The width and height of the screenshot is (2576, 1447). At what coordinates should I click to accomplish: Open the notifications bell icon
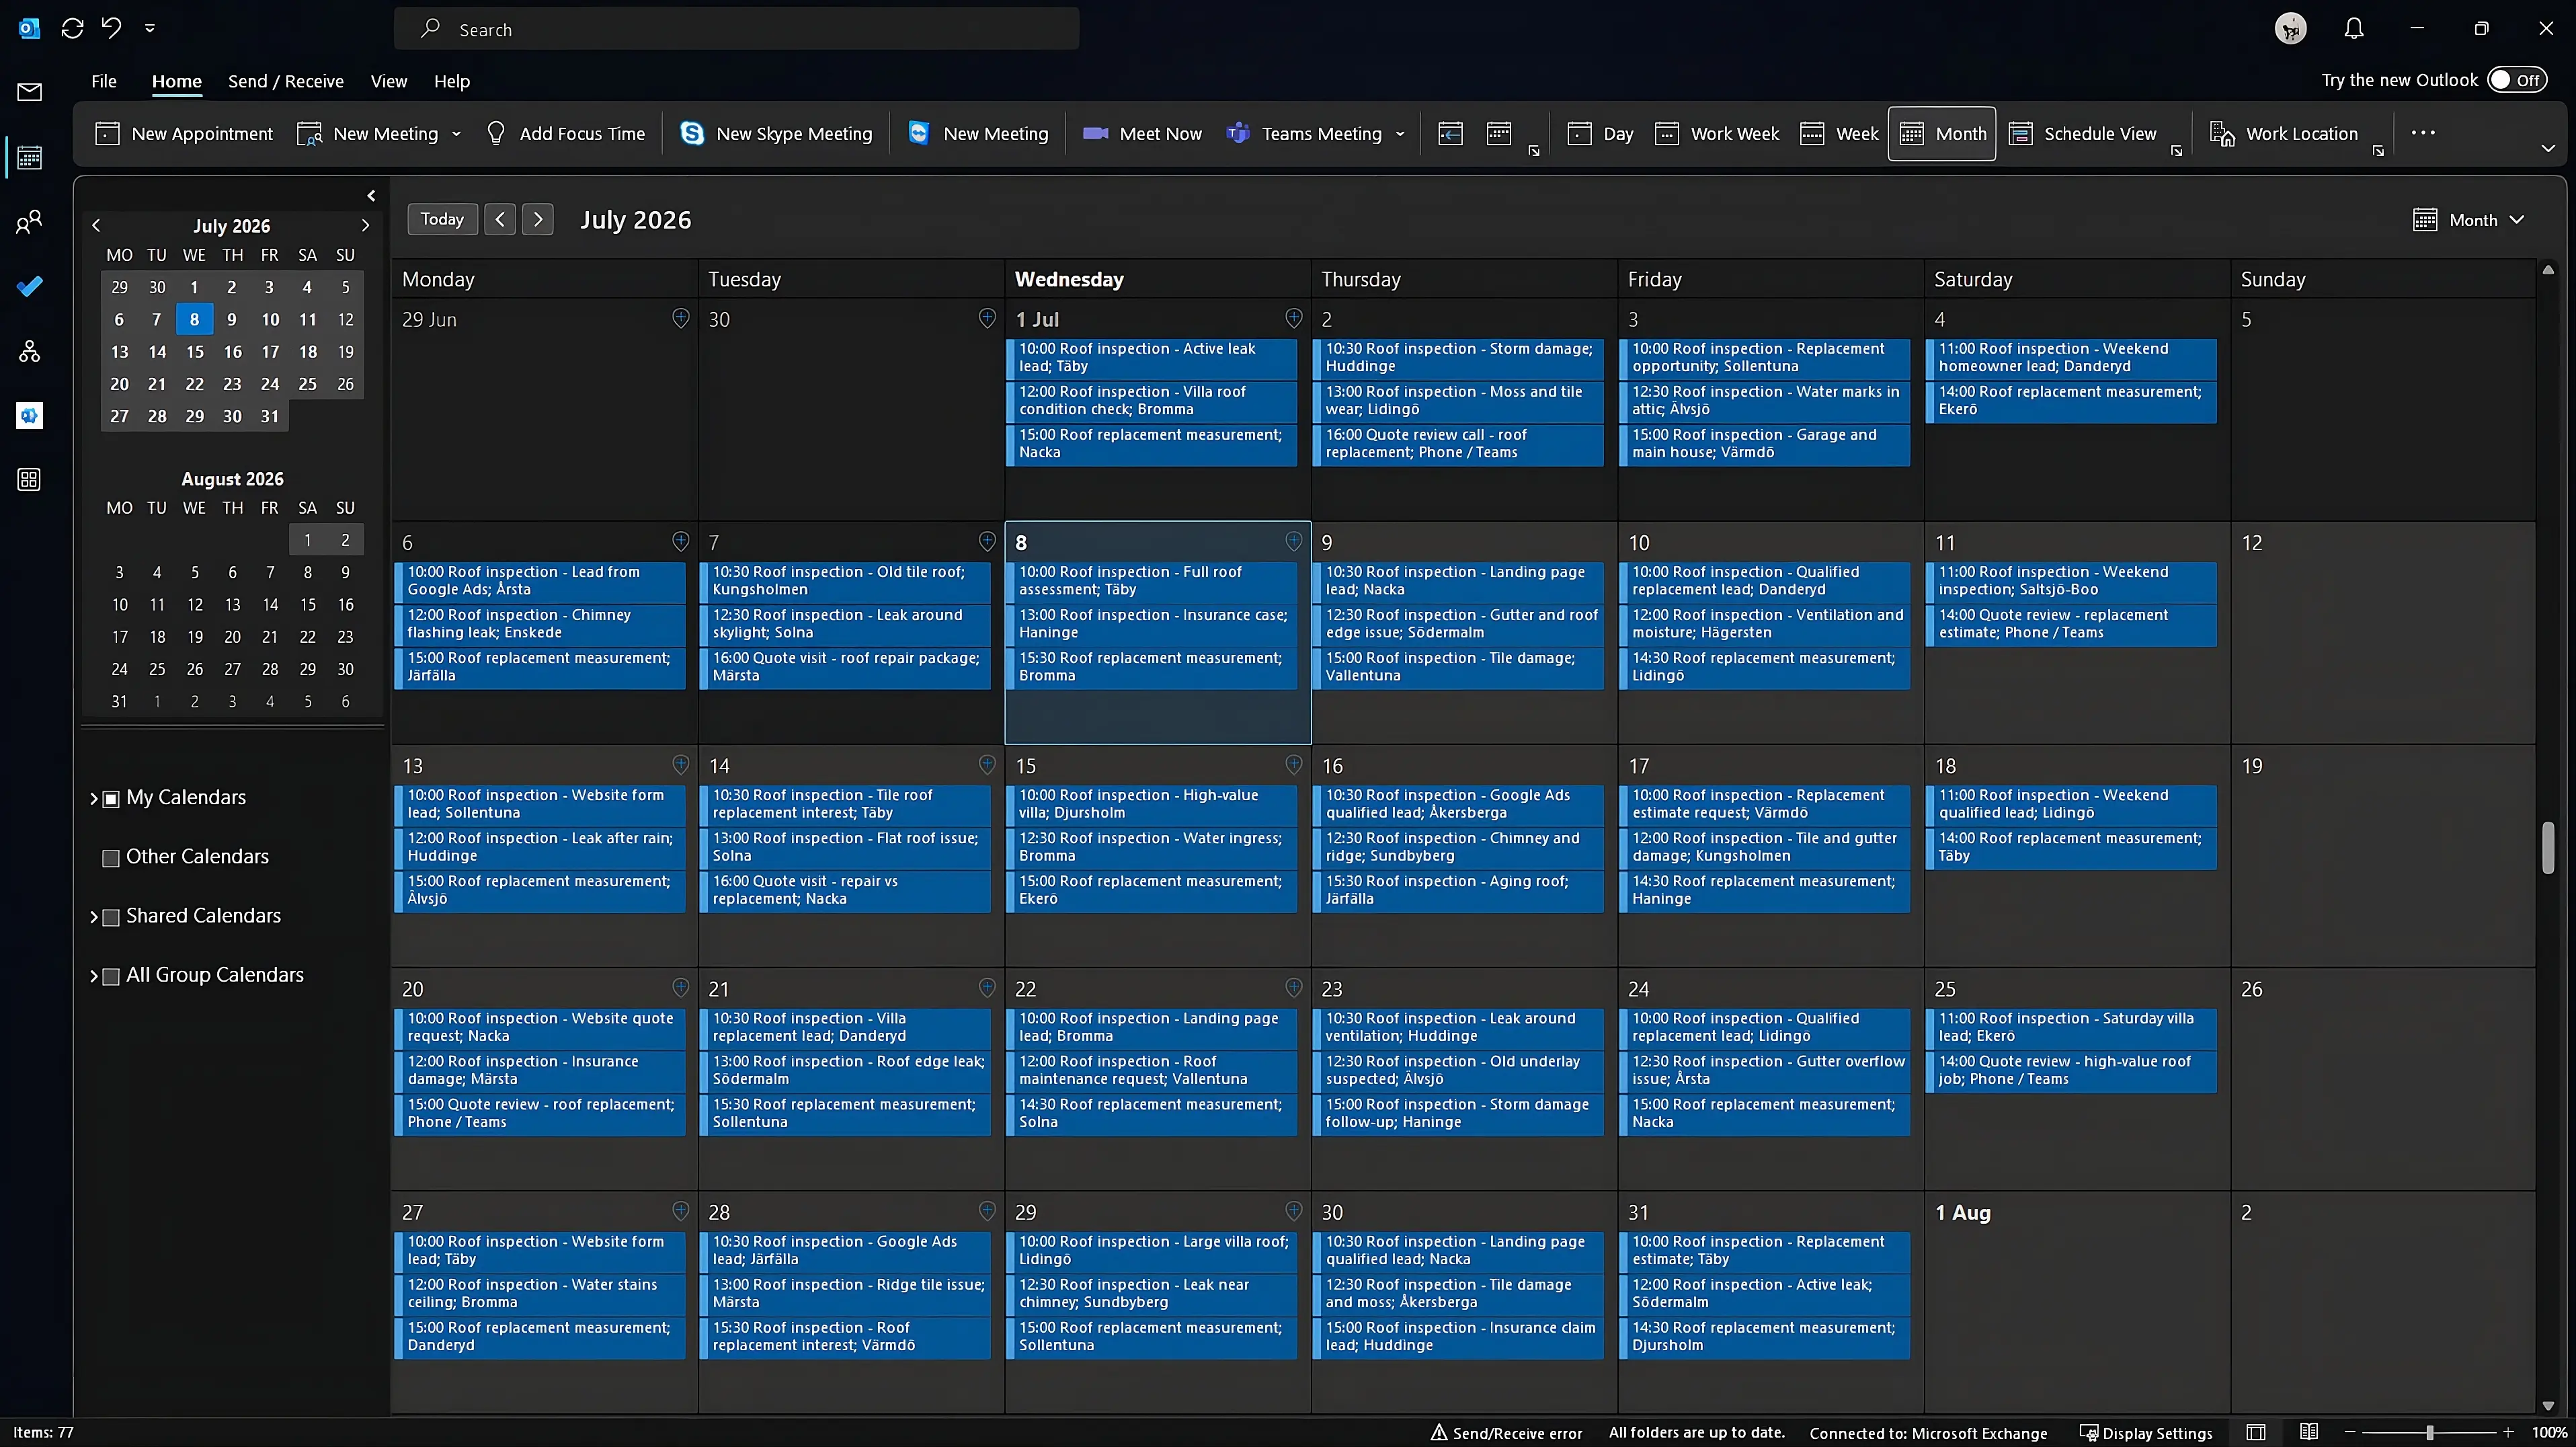tap(2354, 28)
